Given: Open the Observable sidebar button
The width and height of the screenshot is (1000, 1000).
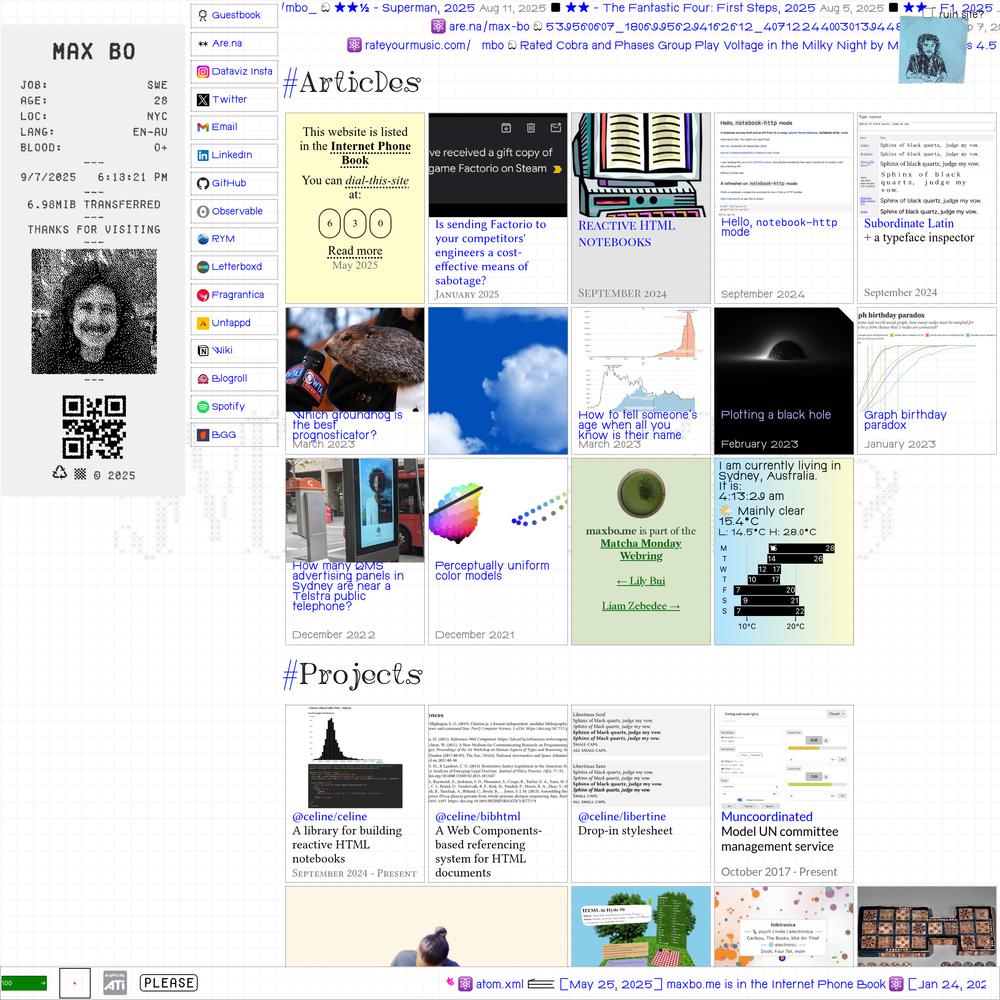Looking at the screenshot, I should pyautogui.click(x=234, y=211).
